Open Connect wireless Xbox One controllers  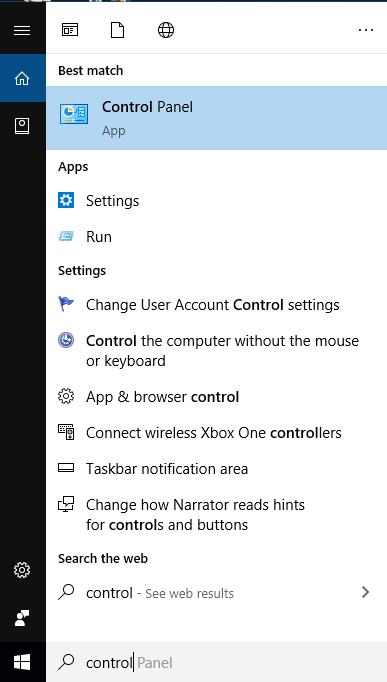point(217,433)
